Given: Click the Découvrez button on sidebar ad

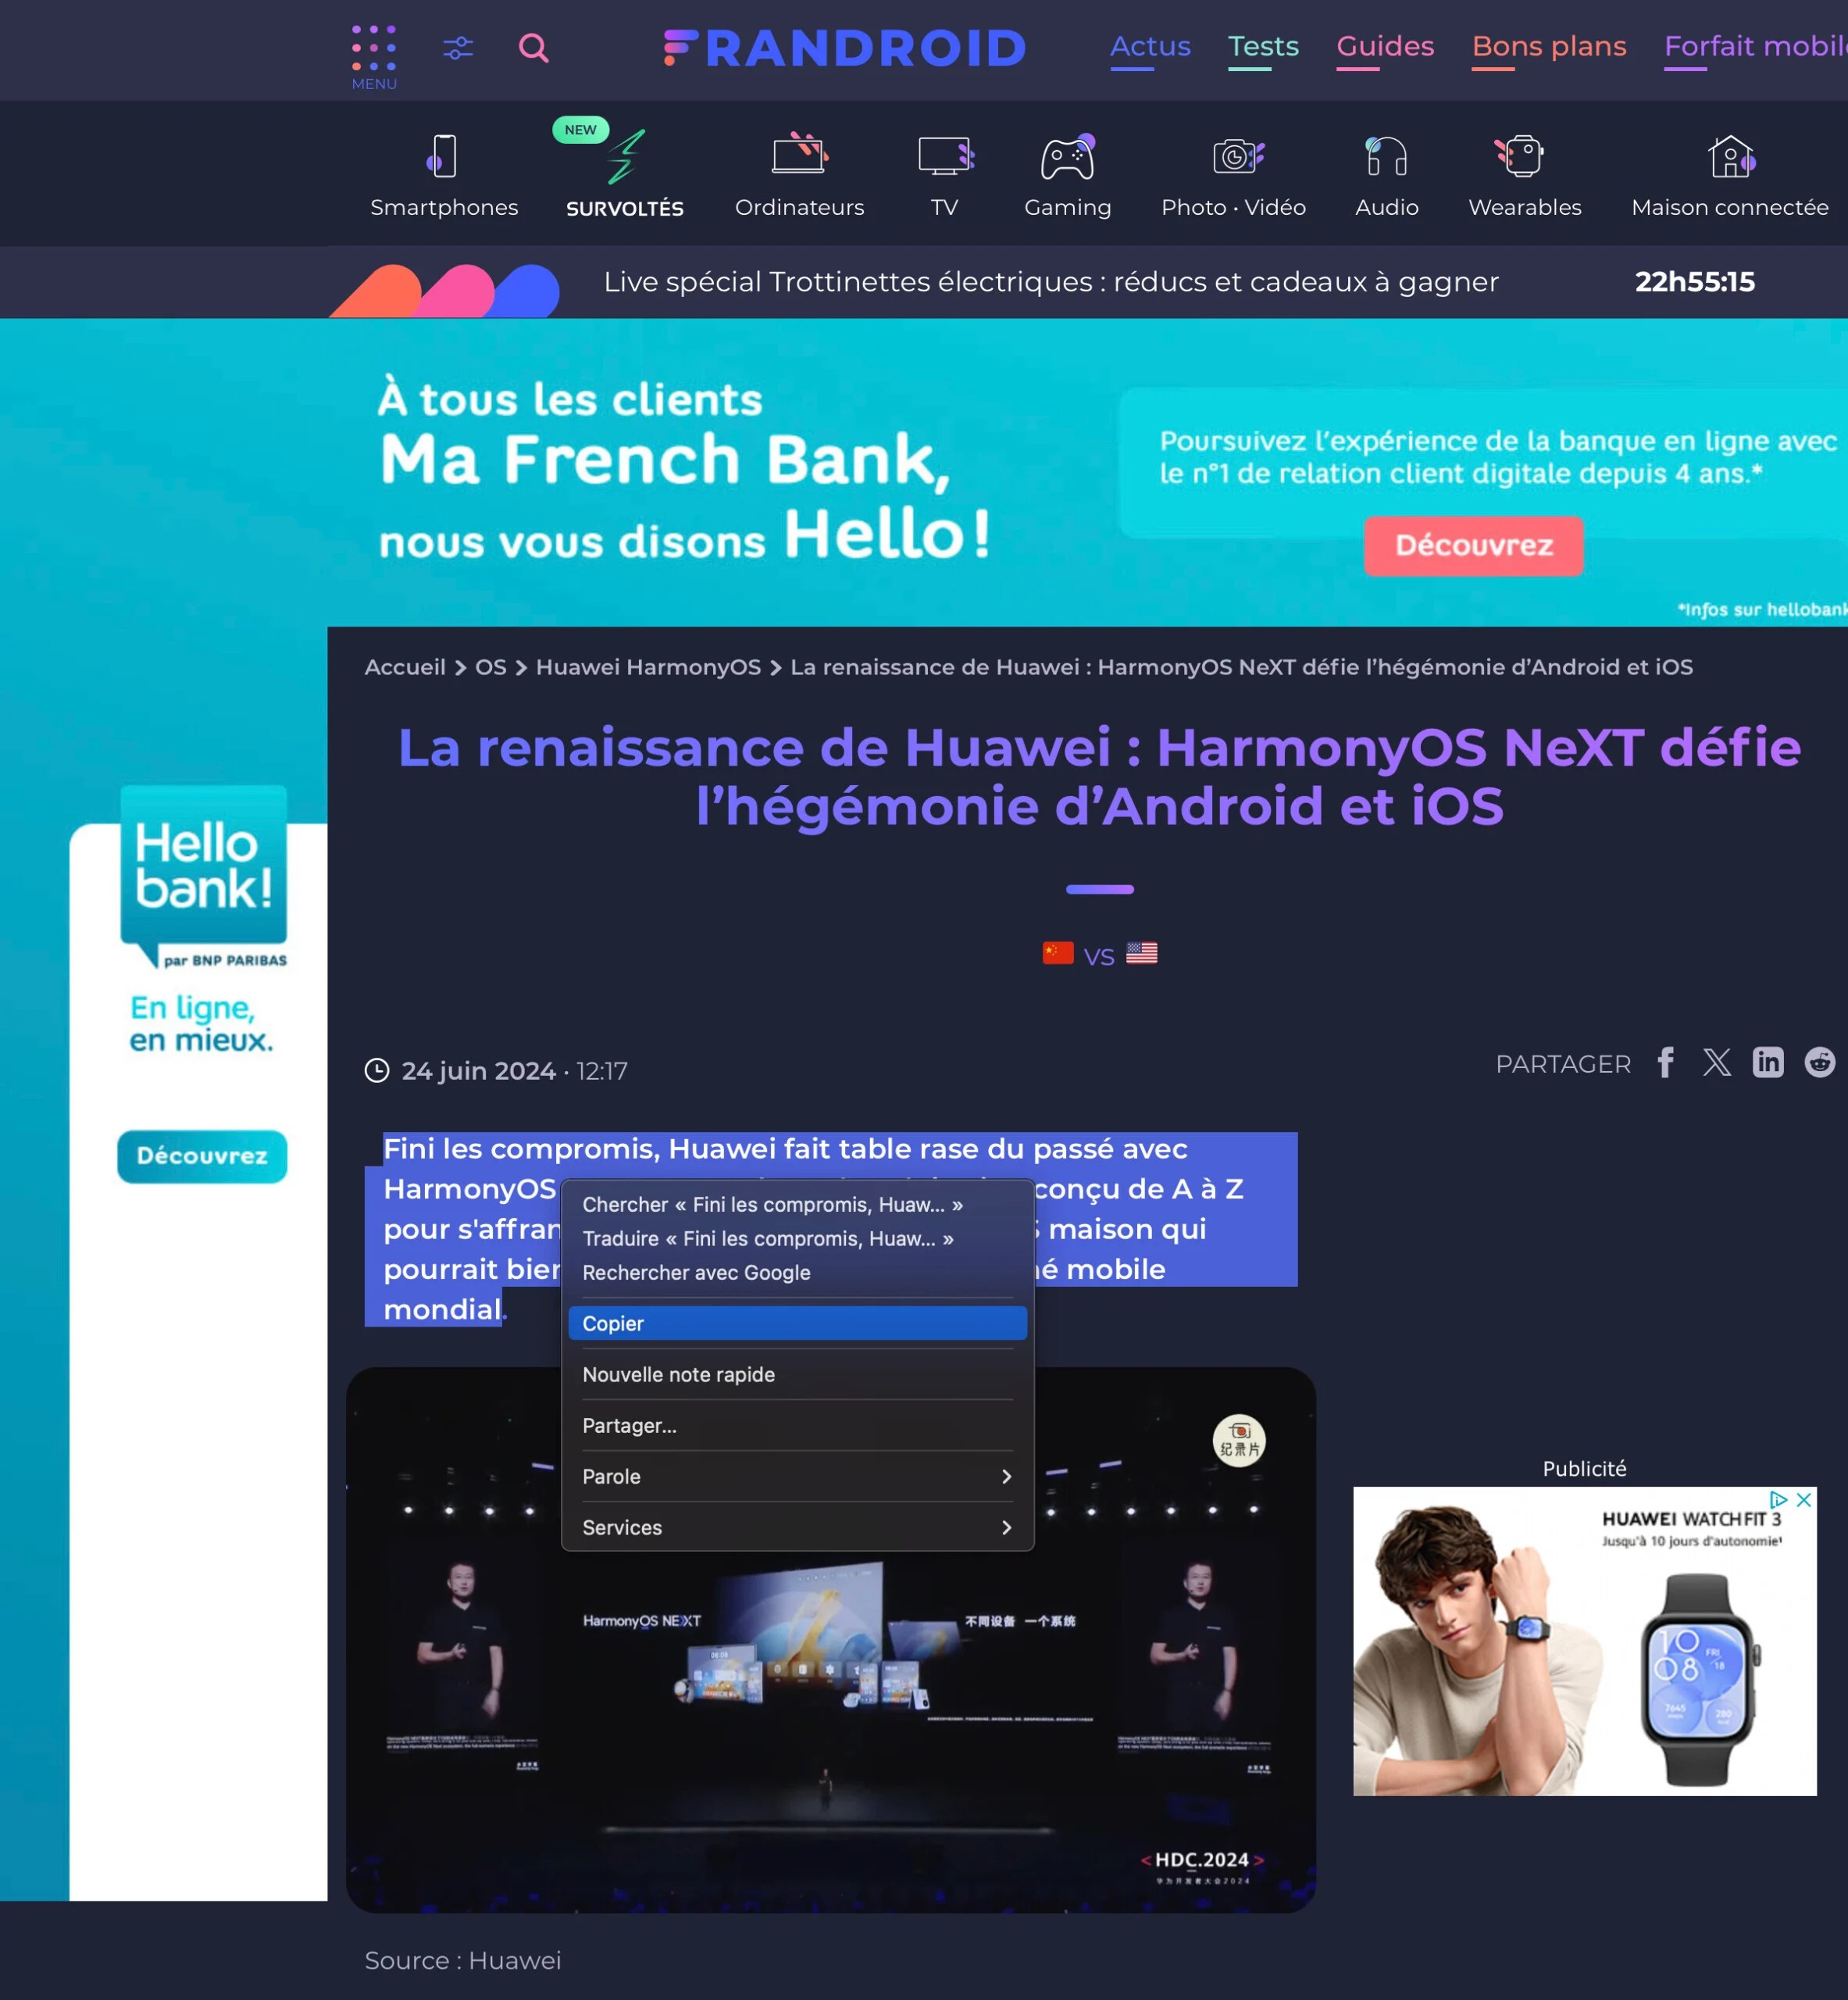Looking at the screenshot, I should pos(197,1155).
